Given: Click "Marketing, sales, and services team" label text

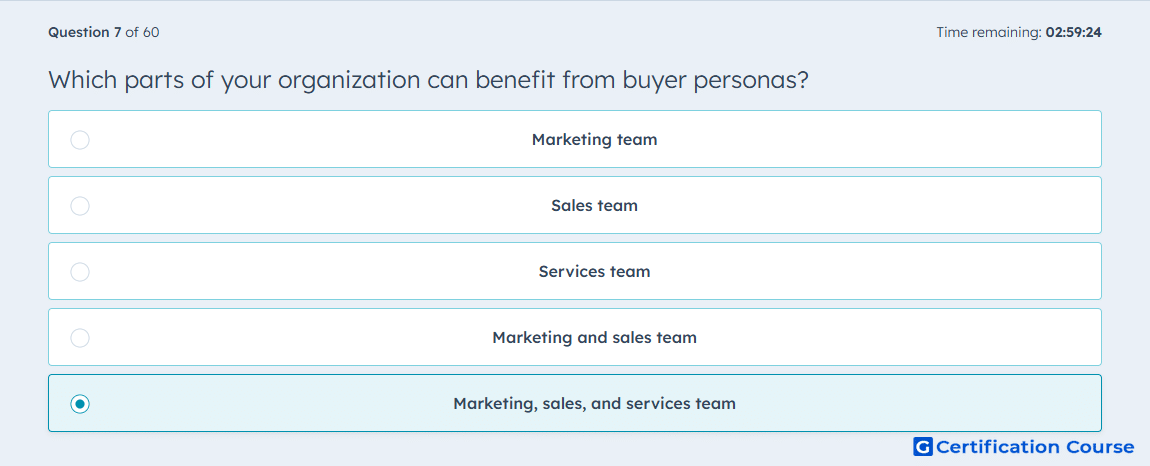Looking at the screenshot, I should click(594, 404).
